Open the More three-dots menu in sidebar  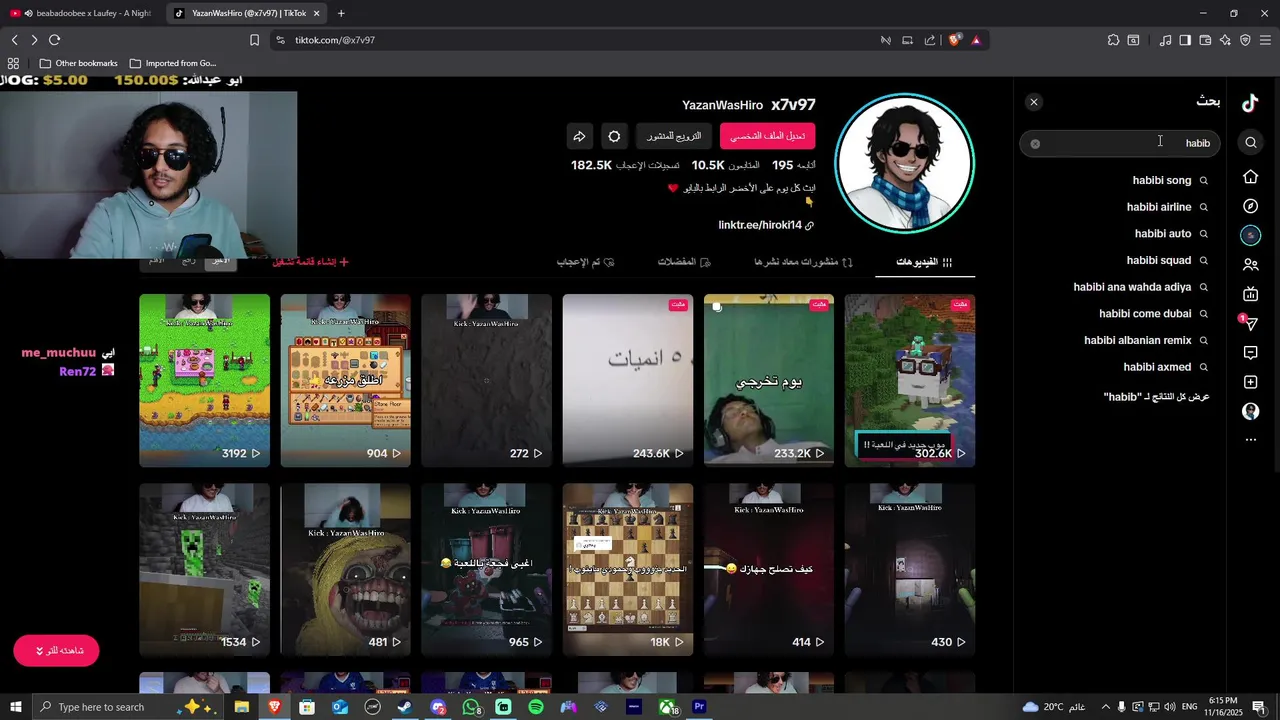[1250, 440]
